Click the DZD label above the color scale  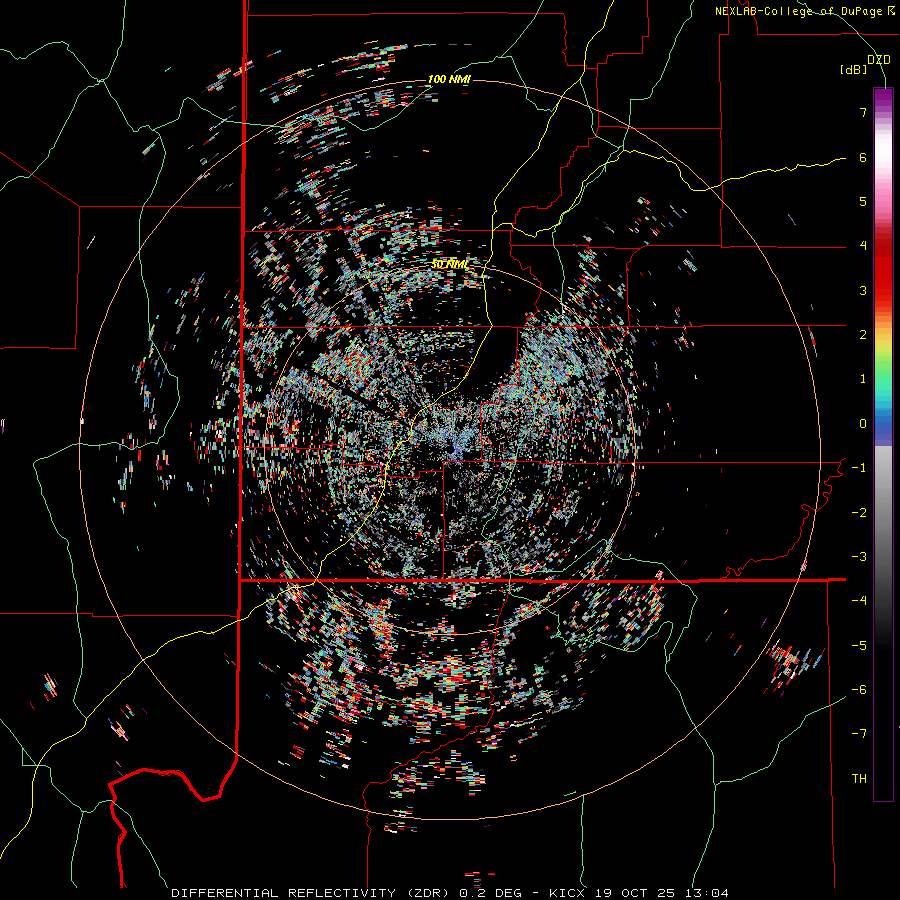[879, 59]
